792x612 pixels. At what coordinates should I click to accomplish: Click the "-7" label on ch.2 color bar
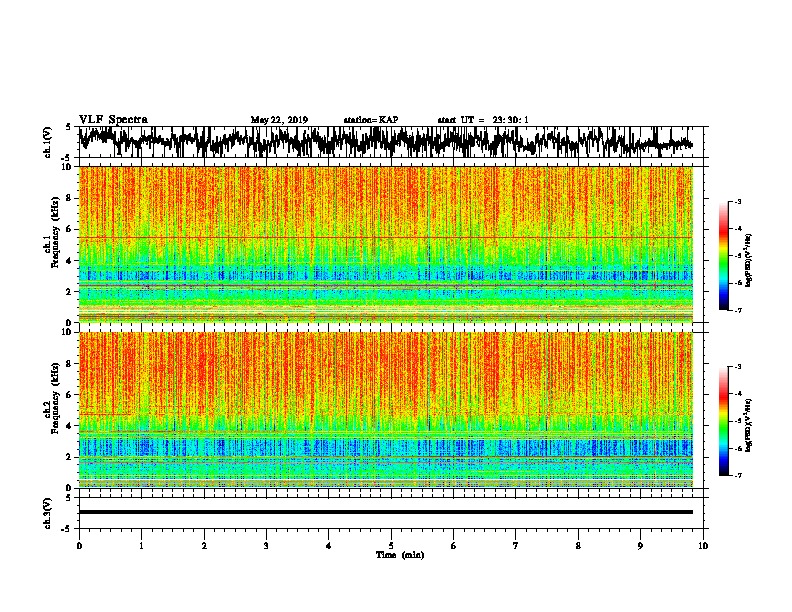pos(737,475)
